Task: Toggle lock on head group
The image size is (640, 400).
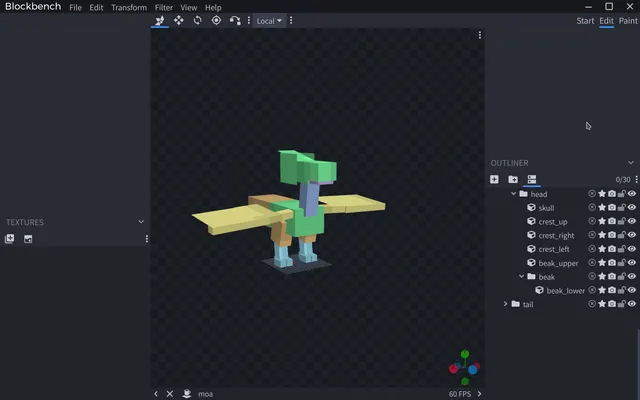Action: tap(622, 193)
